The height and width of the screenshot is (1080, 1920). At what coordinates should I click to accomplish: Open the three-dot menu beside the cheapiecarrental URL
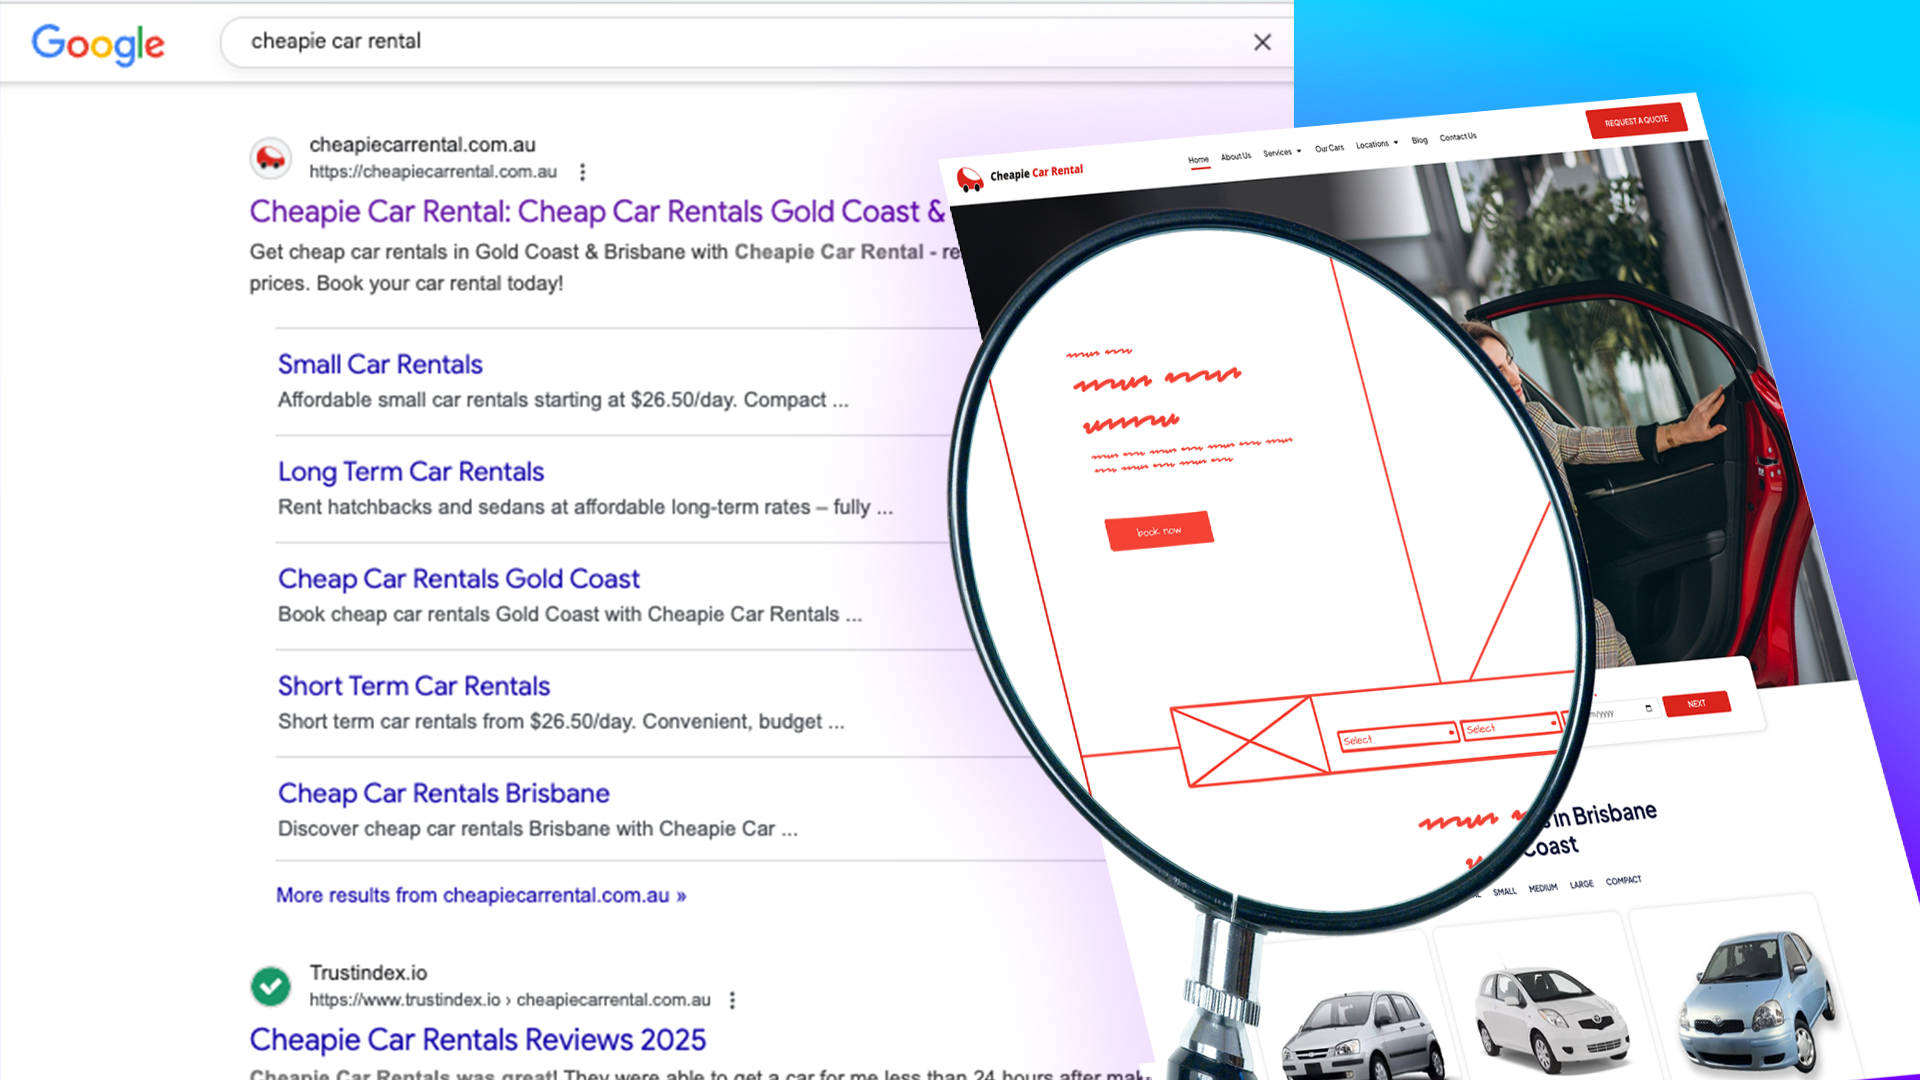coord(582,172)
